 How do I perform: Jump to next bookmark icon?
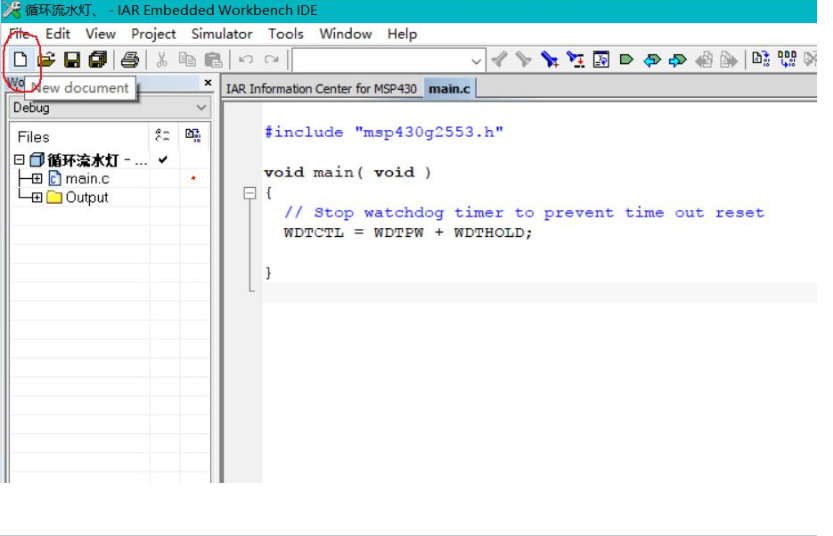[x=677, y=60]
